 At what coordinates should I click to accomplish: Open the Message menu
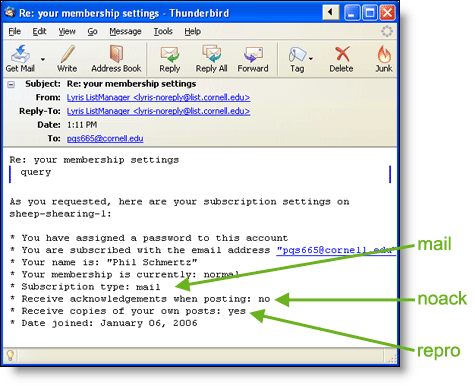pos(125,31)
